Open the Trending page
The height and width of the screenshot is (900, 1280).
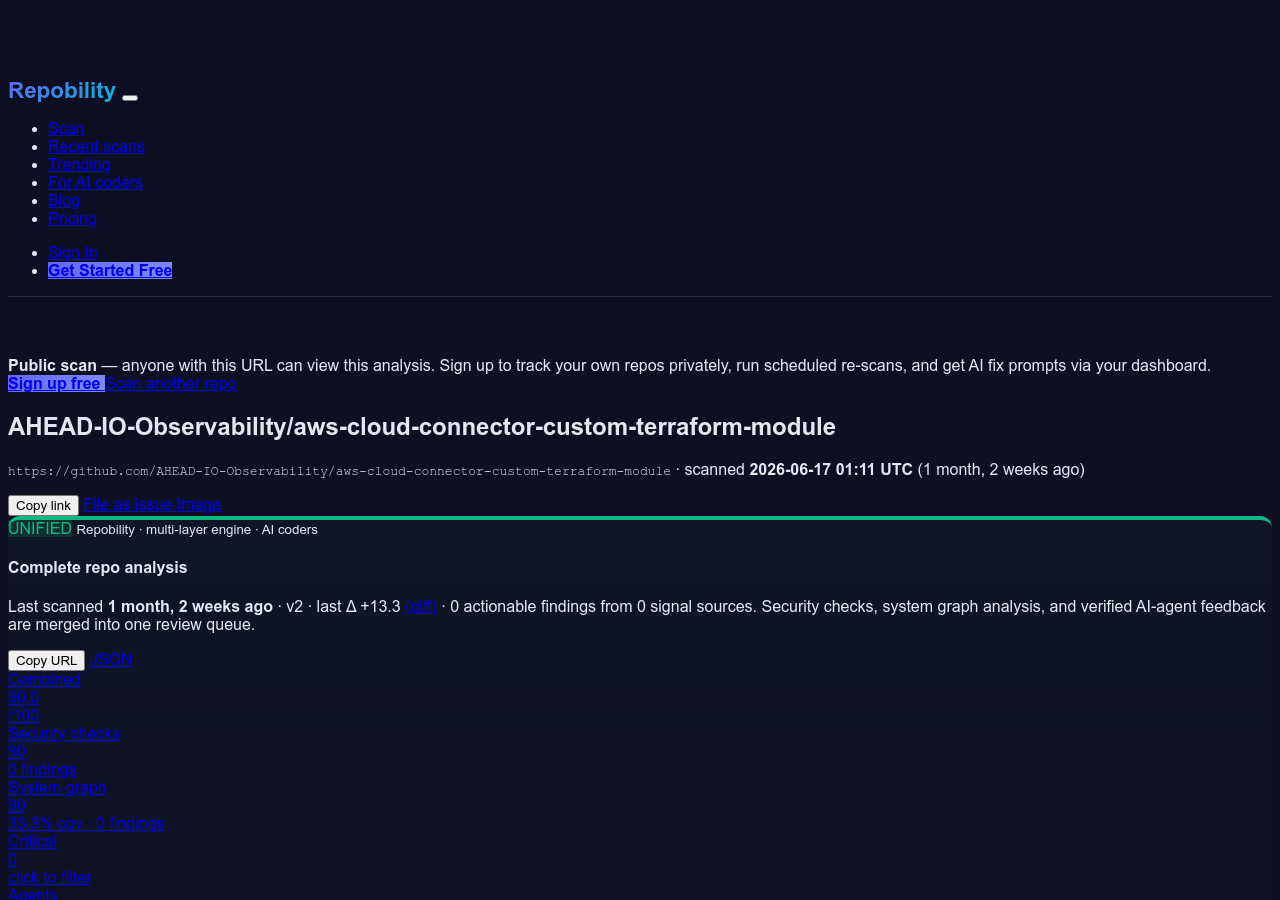tap(79, 164)
